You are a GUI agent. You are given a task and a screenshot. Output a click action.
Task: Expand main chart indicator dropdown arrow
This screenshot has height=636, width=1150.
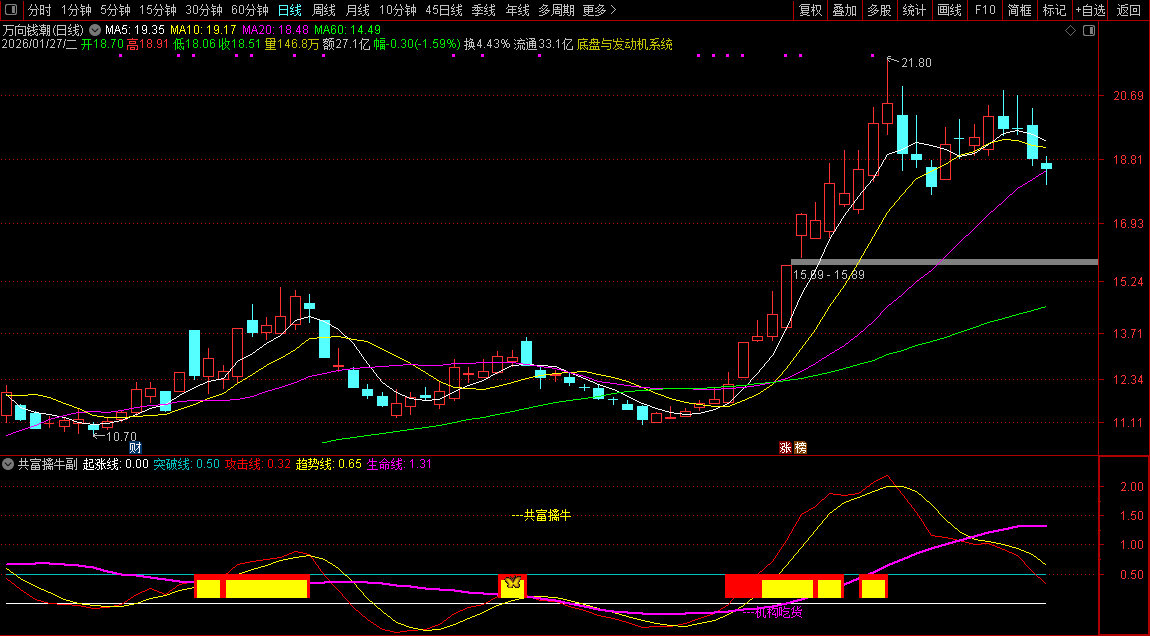(95, 30)
